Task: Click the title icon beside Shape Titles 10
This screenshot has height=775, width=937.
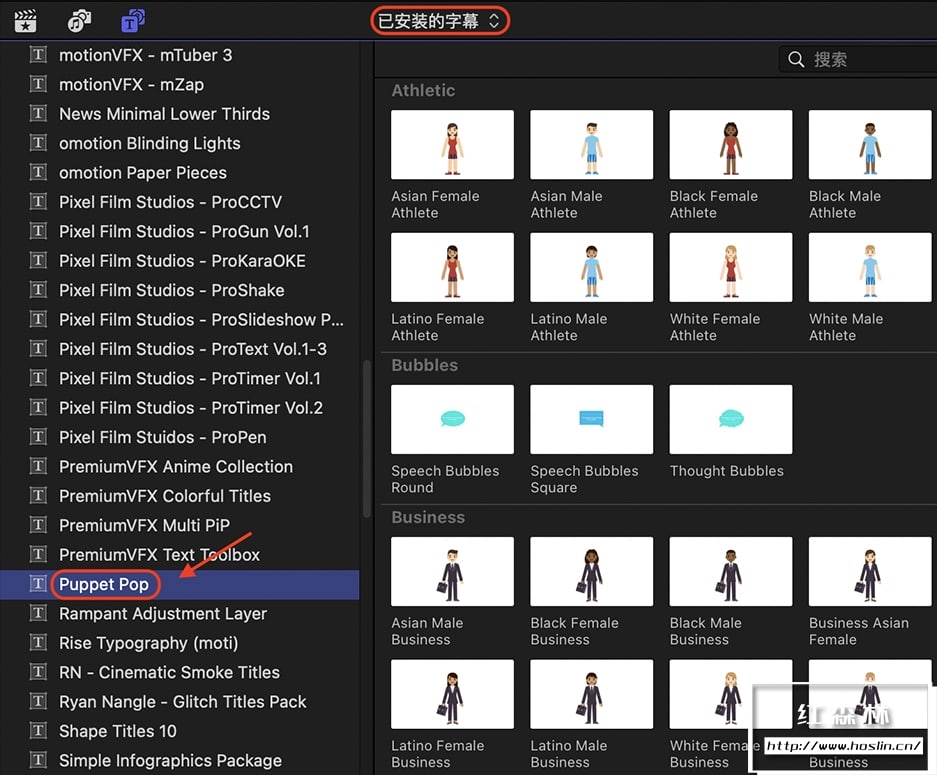Action: coord(38,731)
